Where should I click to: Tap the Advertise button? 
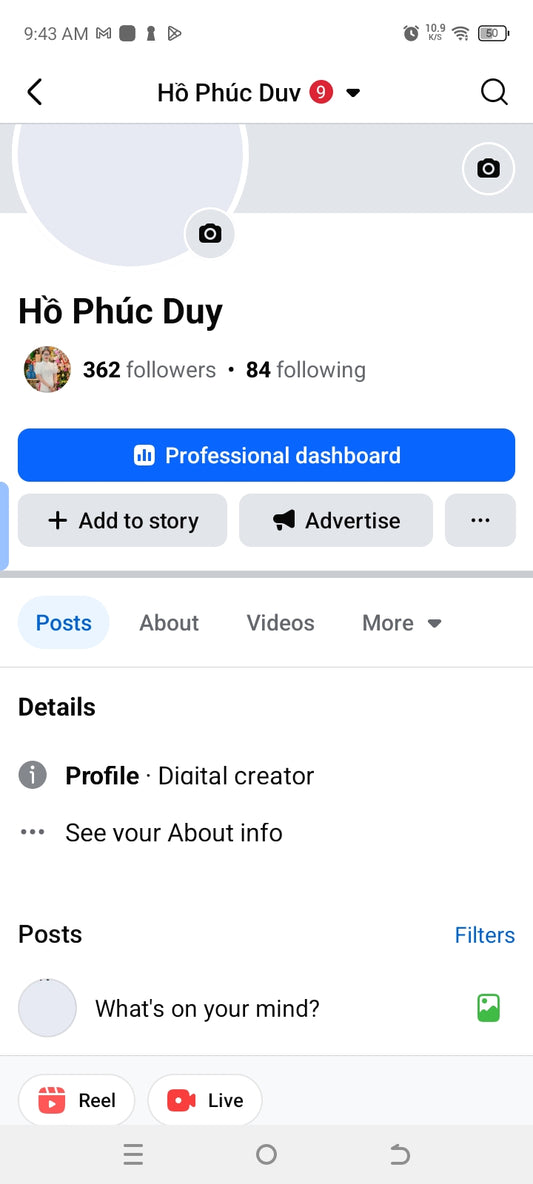coord(336,520)
